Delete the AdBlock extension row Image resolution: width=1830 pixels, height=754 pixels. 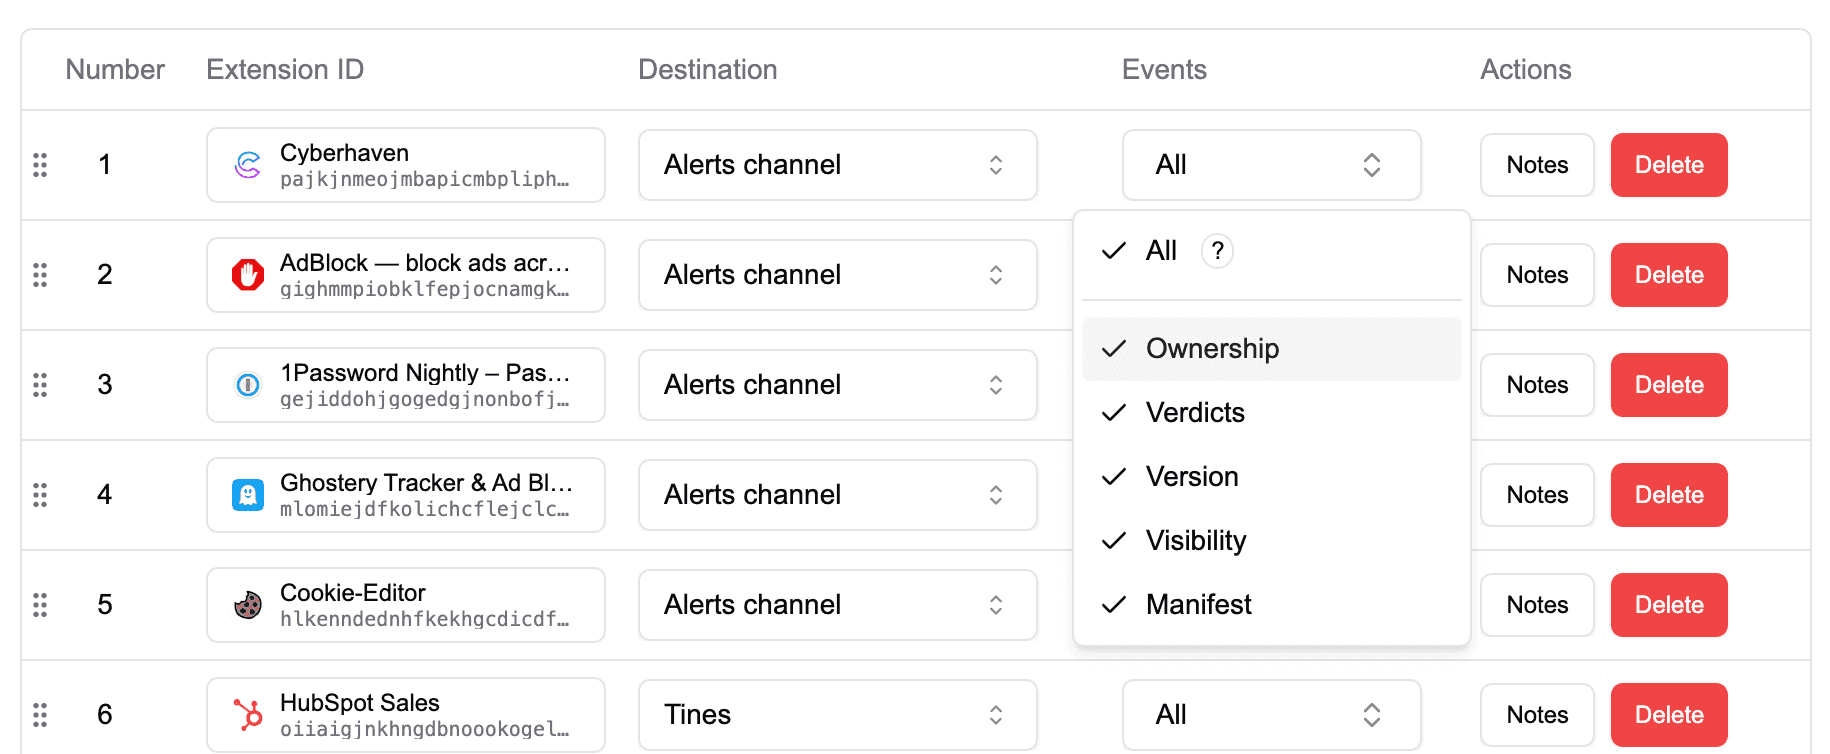pyautogui.click(x=1669, y=275)
